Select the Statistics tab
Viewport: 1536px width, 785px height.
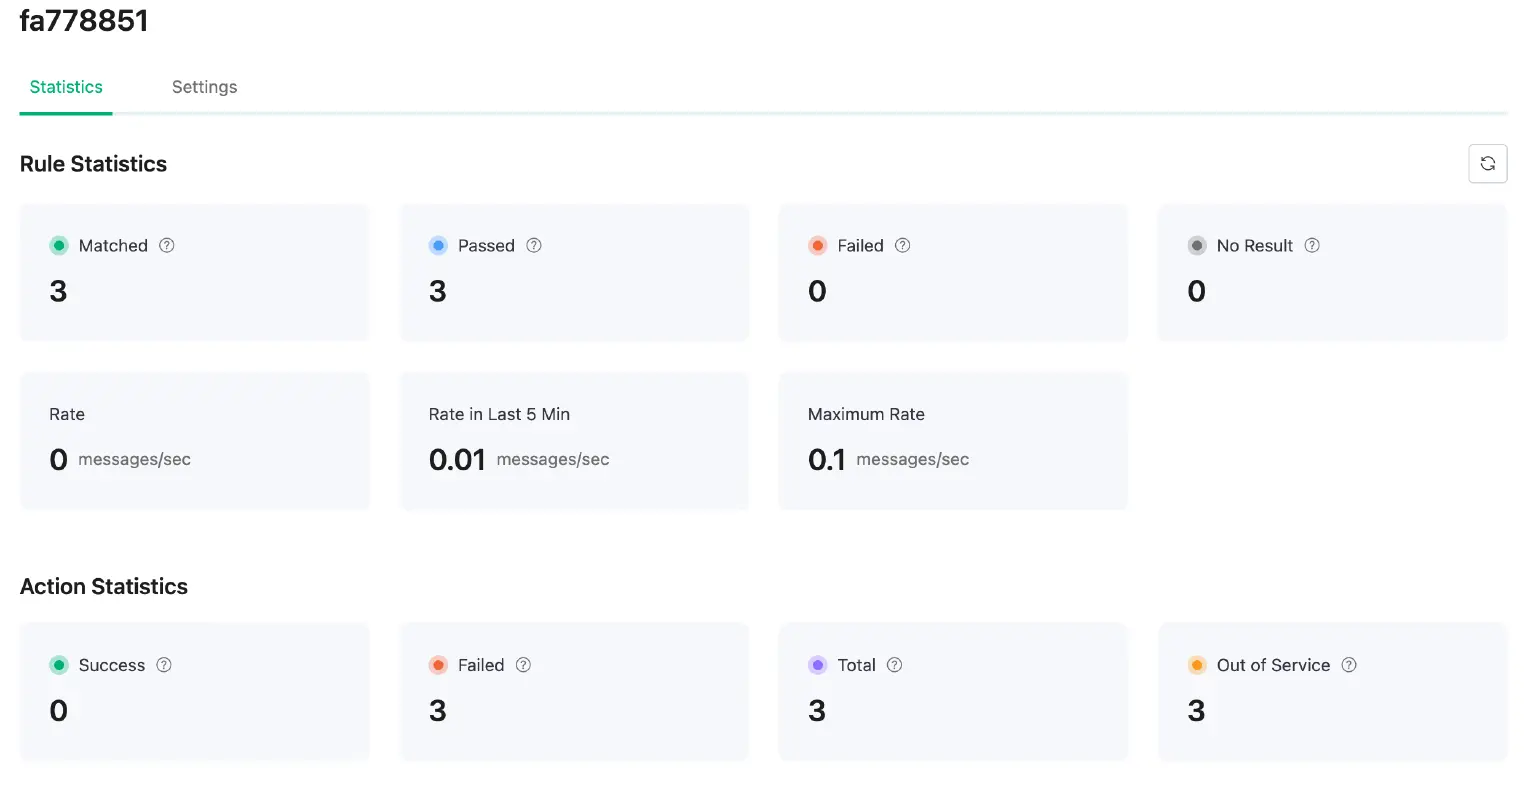click(x=65, y=87)
